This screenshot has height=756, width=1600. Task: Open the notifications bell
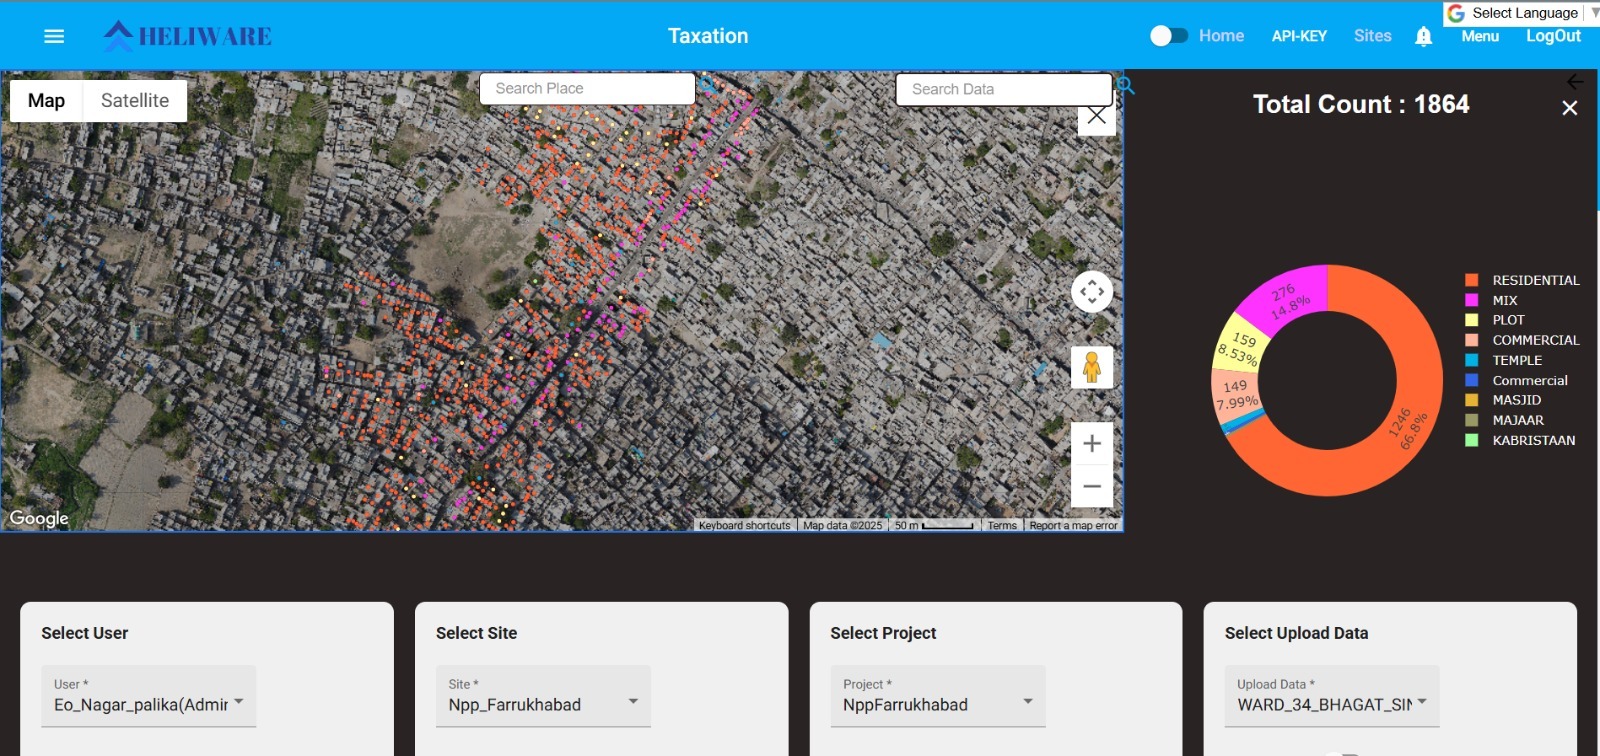pyautogui.click(x=1424, y=37)
